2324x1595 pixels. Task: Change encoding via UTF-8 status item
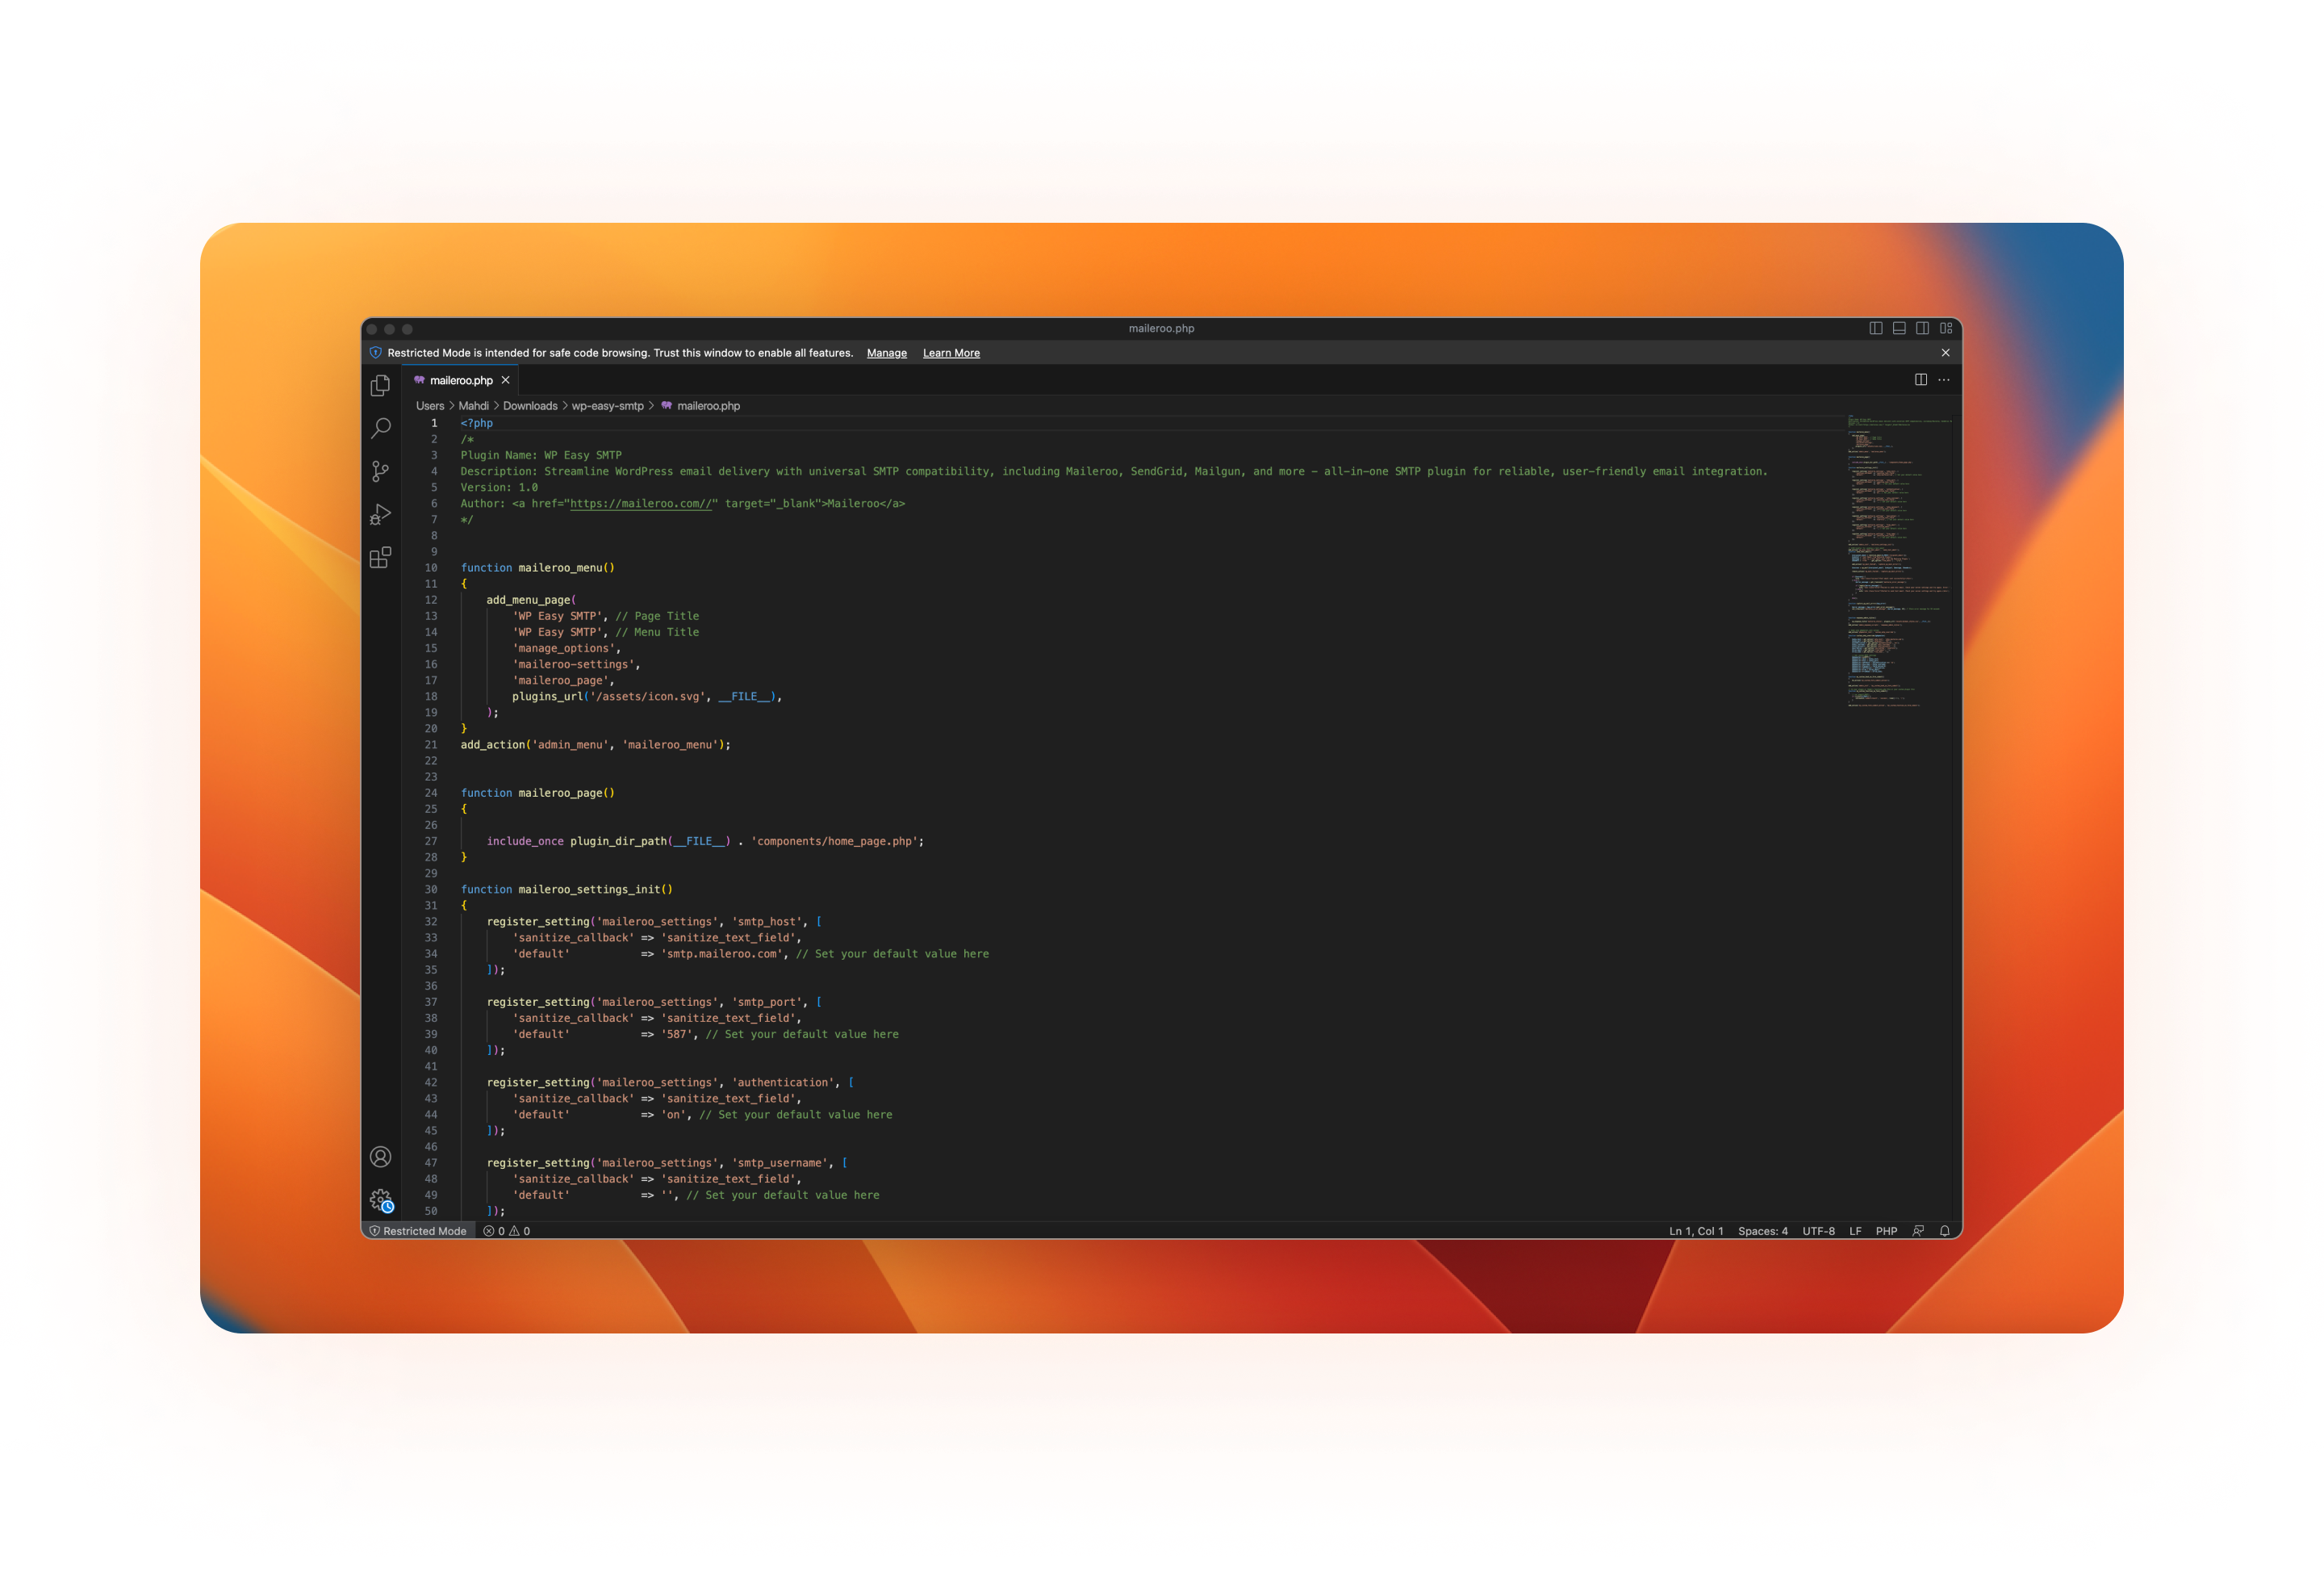[x=1818, y=1231]
